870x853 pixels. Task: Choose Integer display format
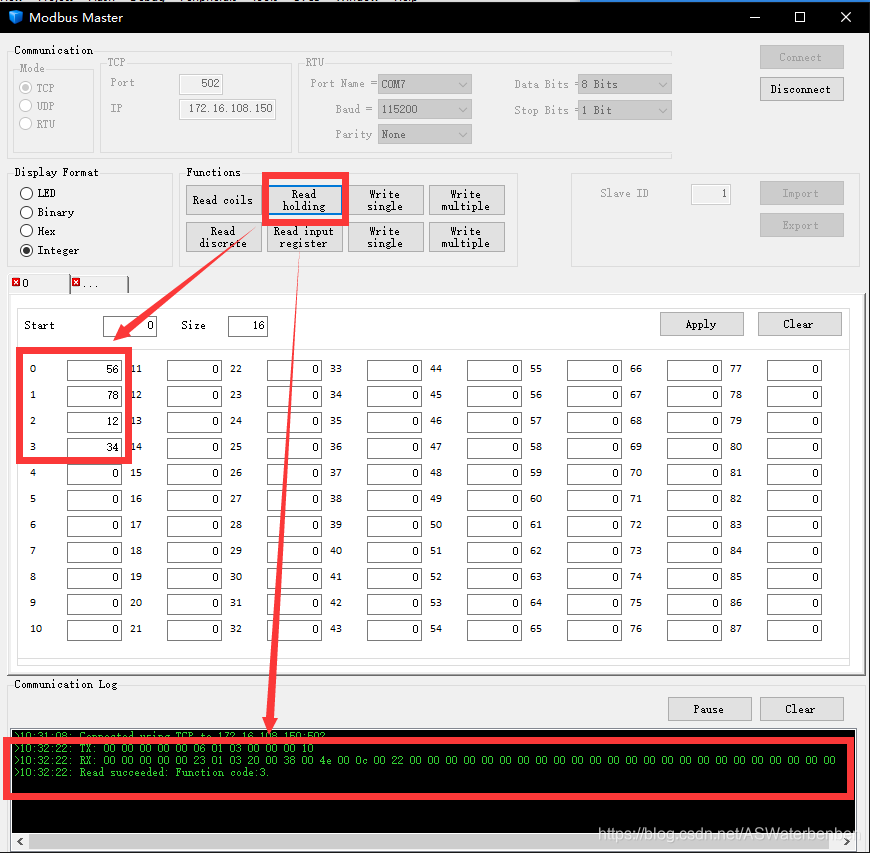pos(27,250)
